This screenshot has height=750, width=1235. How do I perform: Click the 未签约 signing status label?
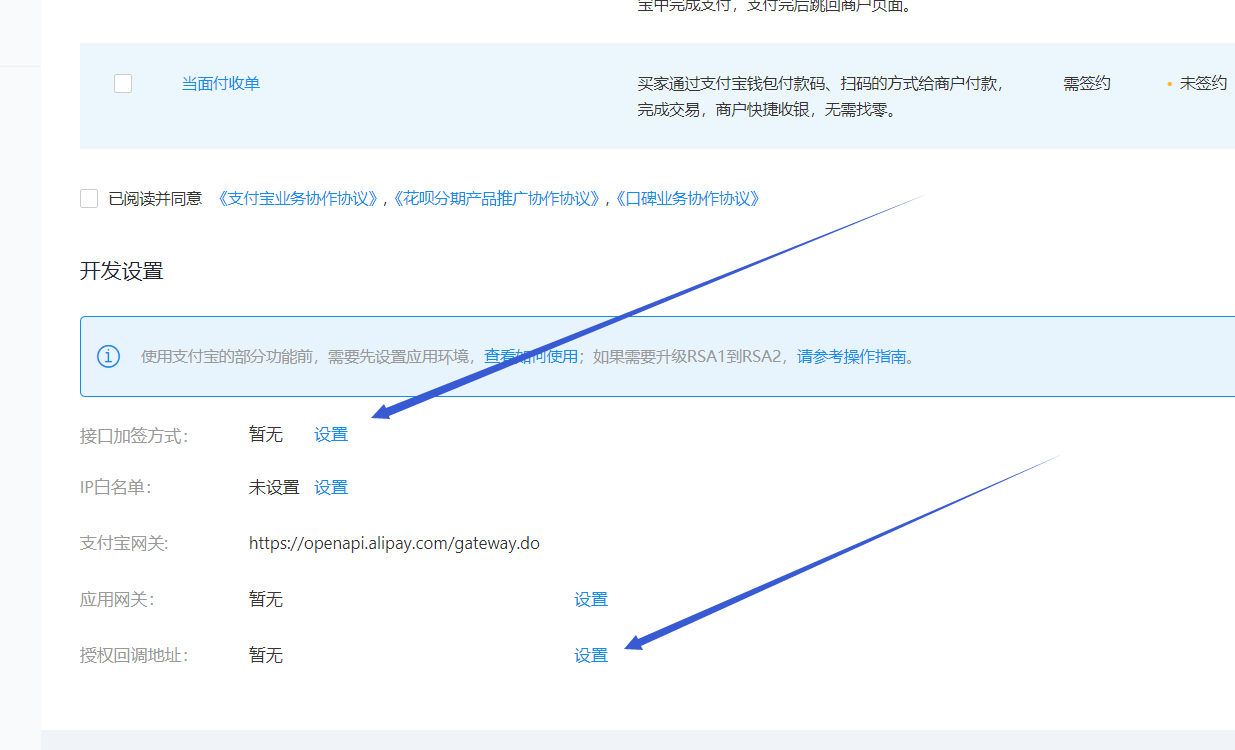pyautogui.click(x=1202, y=84)
